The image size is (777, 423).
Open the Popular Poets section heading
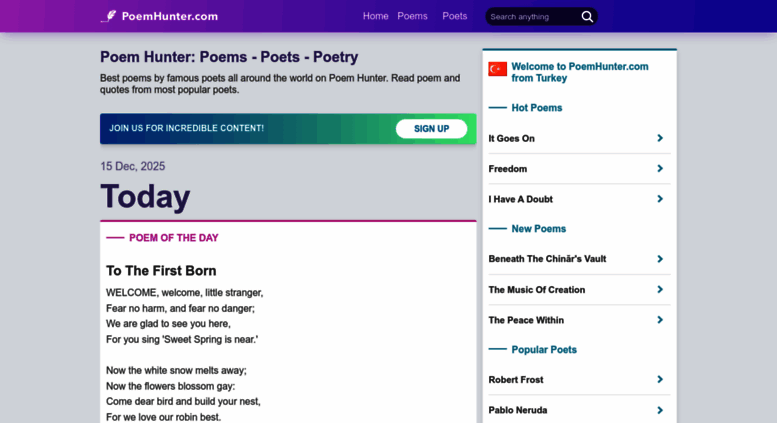click(543, 349)
